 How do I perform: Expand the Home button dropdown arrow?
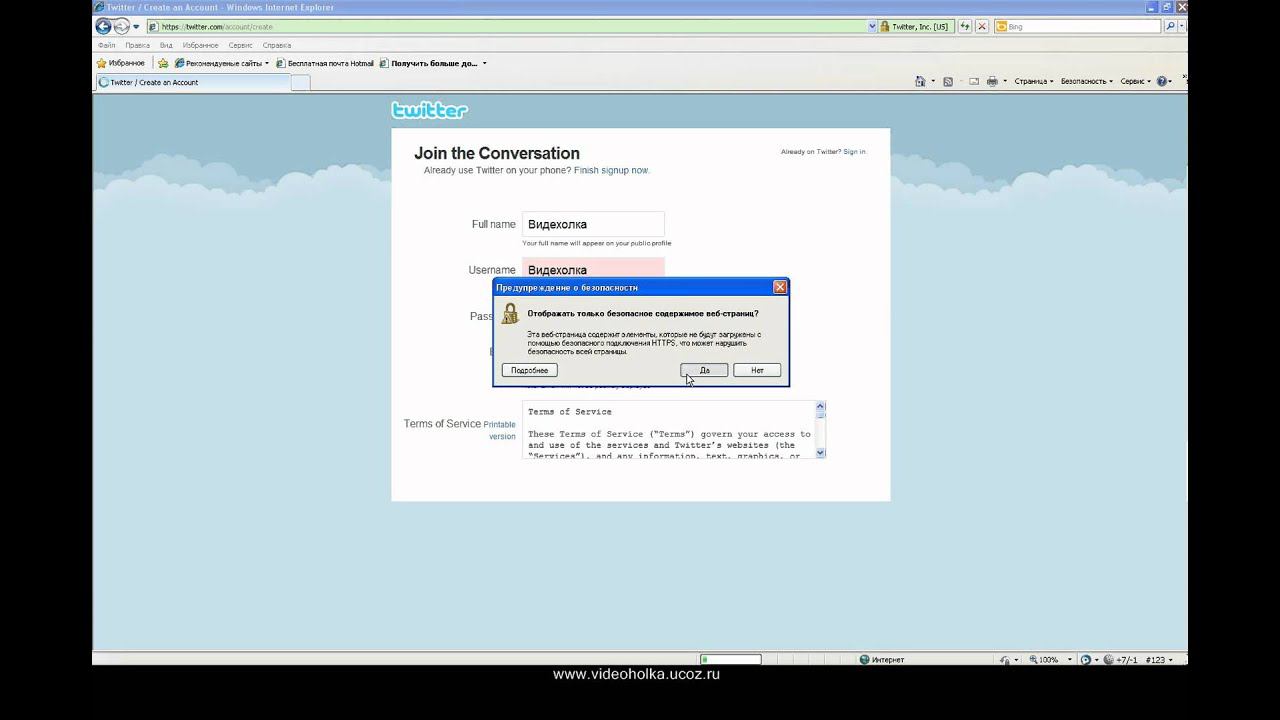pos(933,81)
